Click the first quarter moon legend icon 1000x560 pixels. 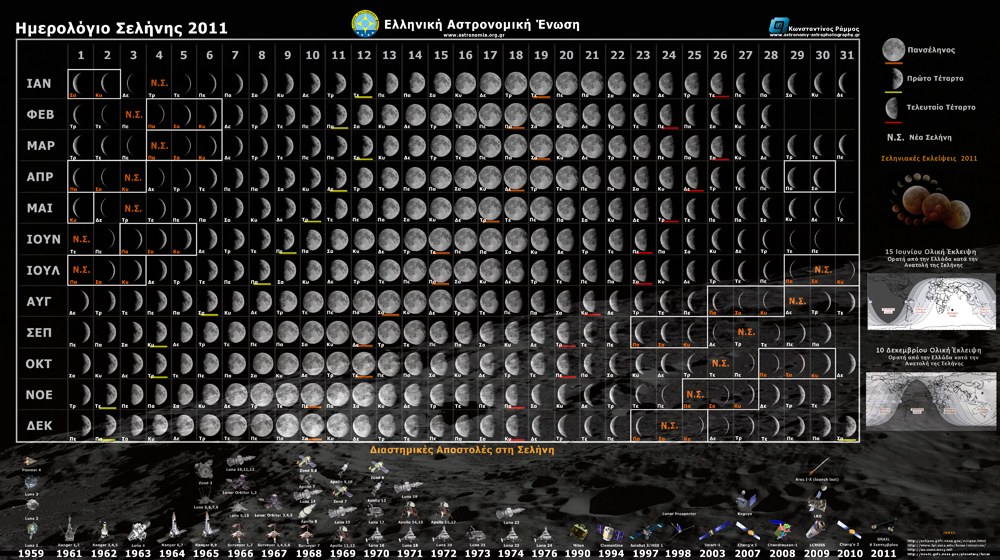pos(894,78)
